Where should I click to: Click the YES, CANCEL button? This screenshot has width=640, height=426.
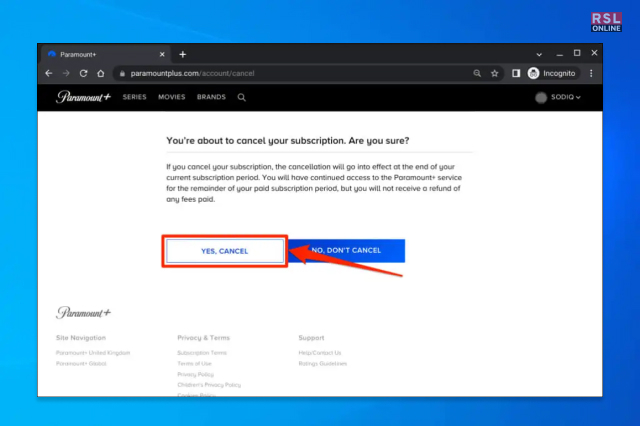tap(224, 251)
